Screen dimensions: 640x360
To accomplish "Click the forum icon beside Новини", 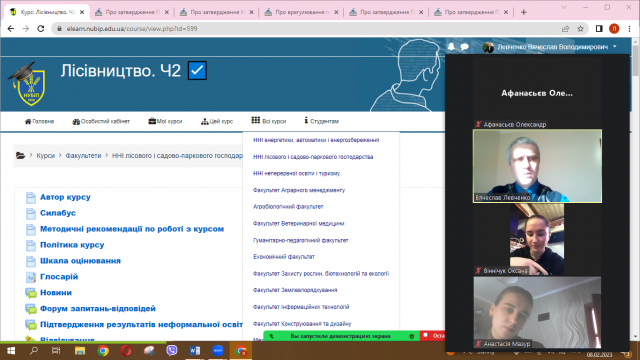I will click(31, 293).
